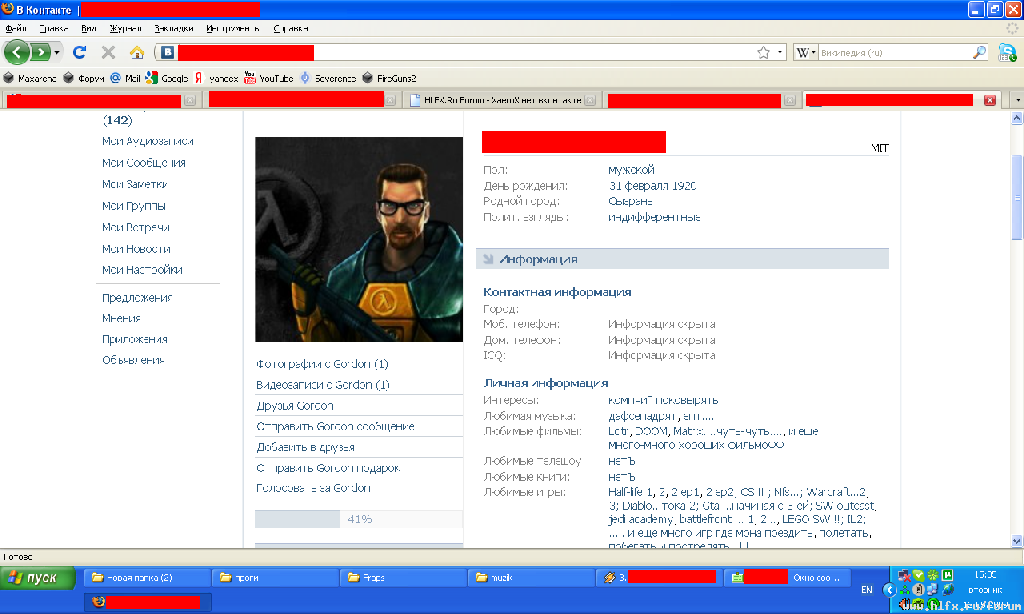This screenshot has height=614, width=1024.
Task: Open the back/forward history dropdown arrow
Action: 57,52
